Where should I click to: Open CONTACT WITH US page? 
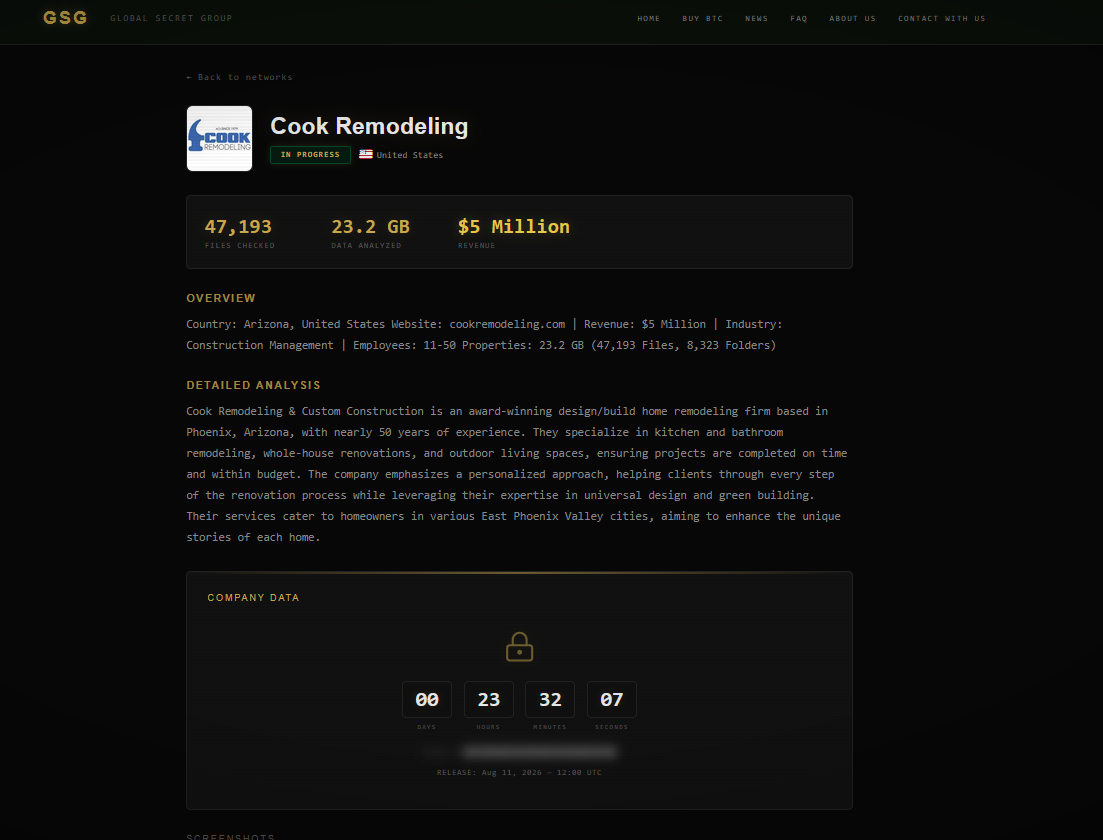point(941,18)
